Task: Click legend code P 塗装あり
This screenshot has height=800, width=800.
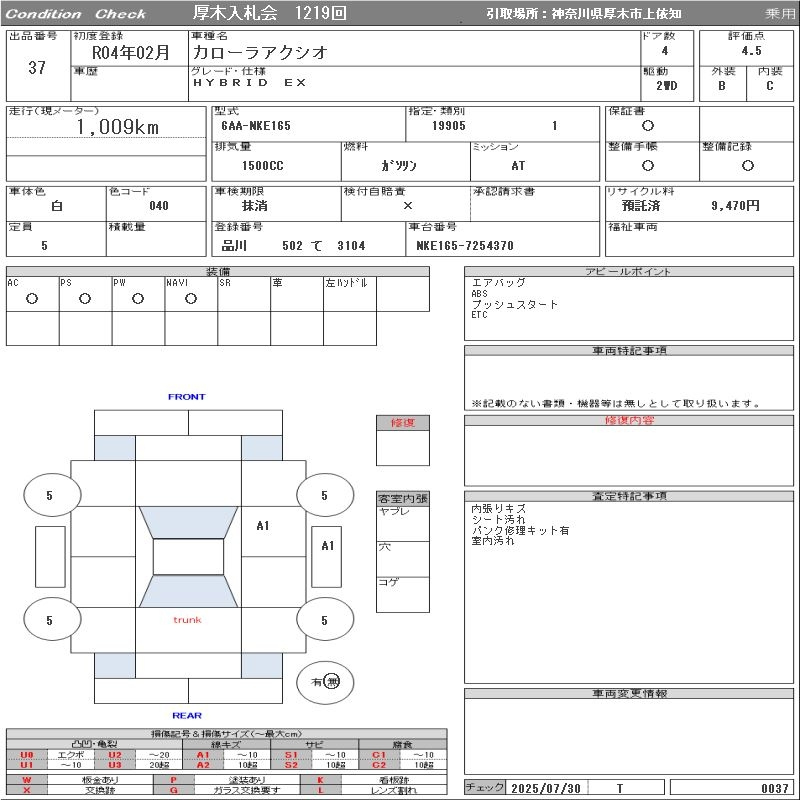Action: coord(227,780)
